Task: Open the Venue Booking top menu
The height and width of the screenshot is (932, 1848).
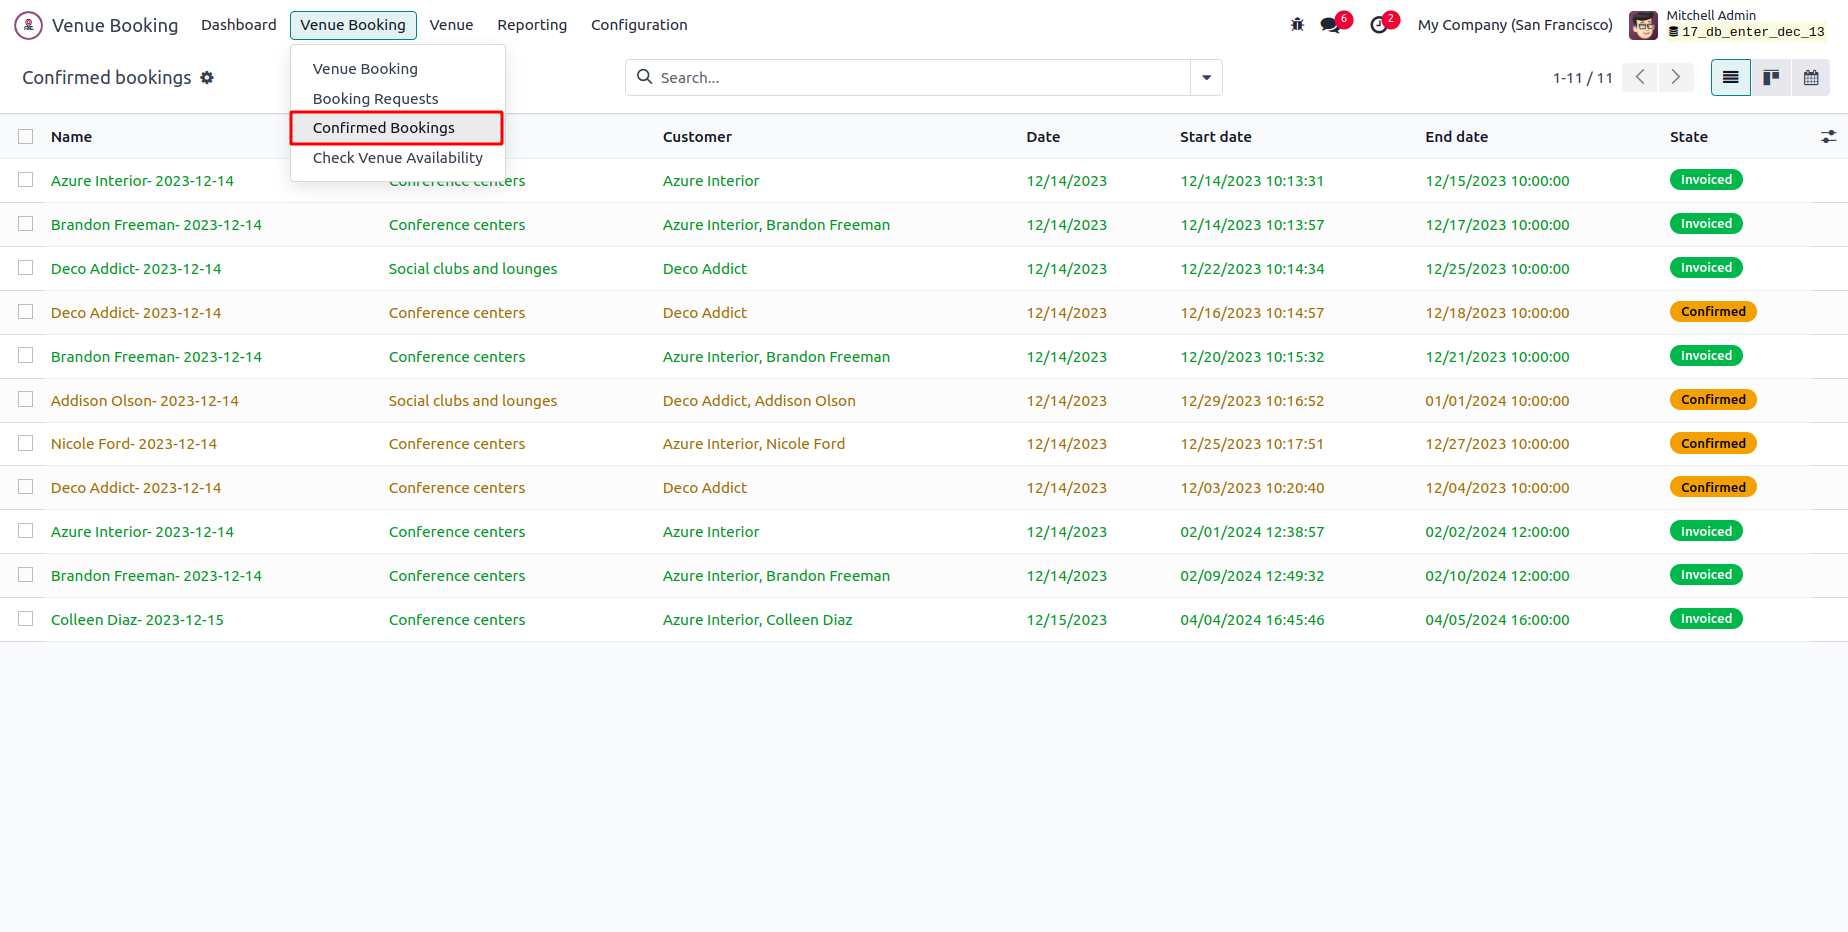Action: (x=353, y=25)
